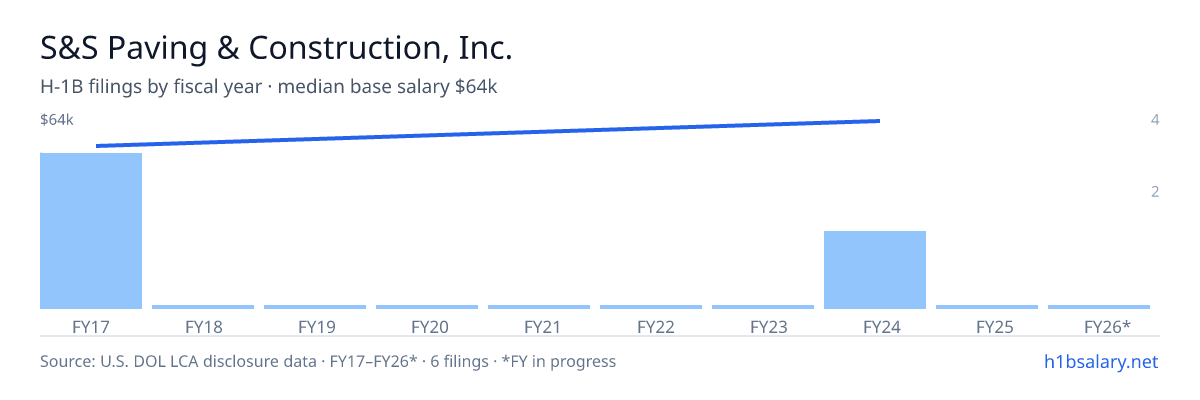The height and width of the screenshot is (400, 1200).
Task: Click the $64k salary axis label
Action: coord(57,120)
